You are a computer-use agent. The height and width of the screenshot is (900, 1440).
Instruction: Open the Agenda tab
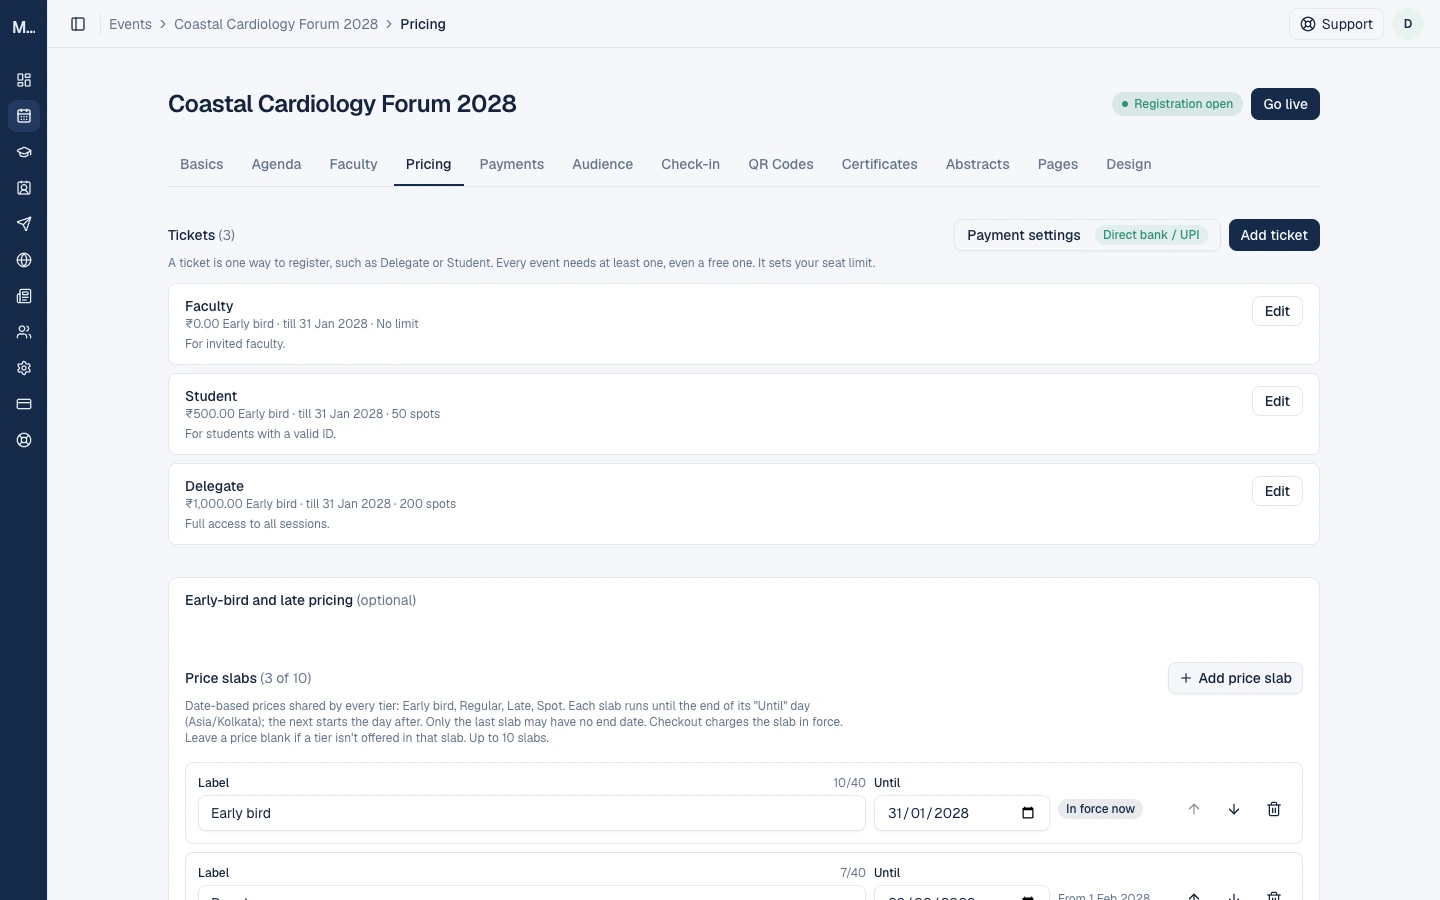click(276, 164)
